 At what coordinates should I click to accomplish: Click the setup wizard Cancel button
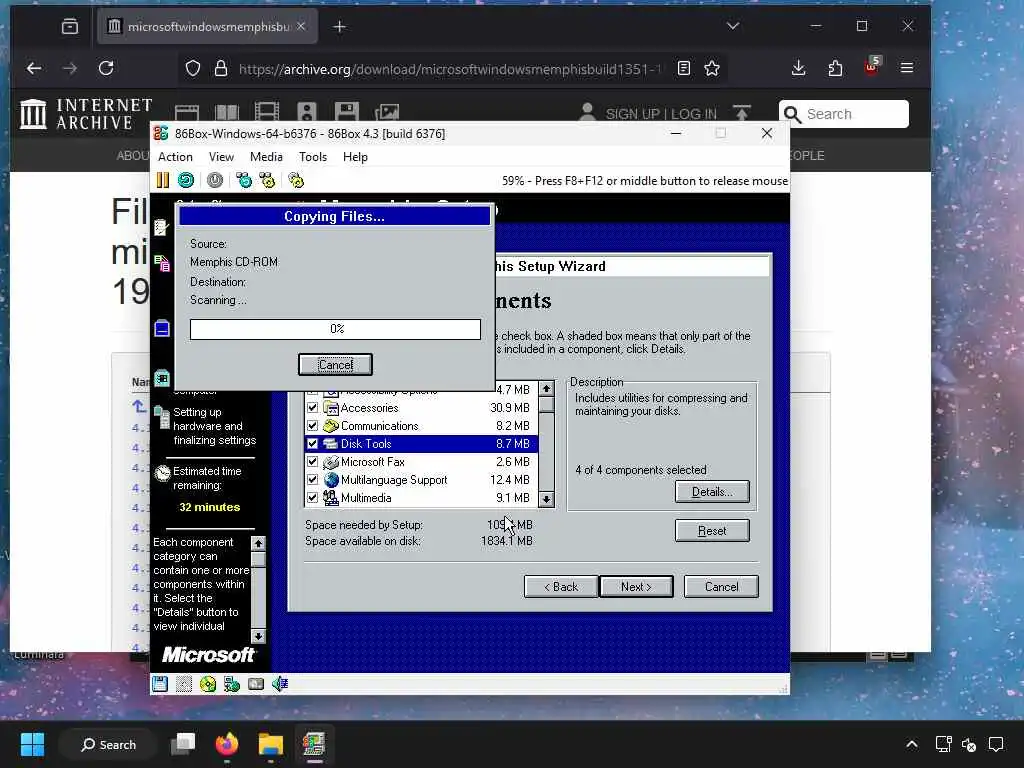(722, 586)
